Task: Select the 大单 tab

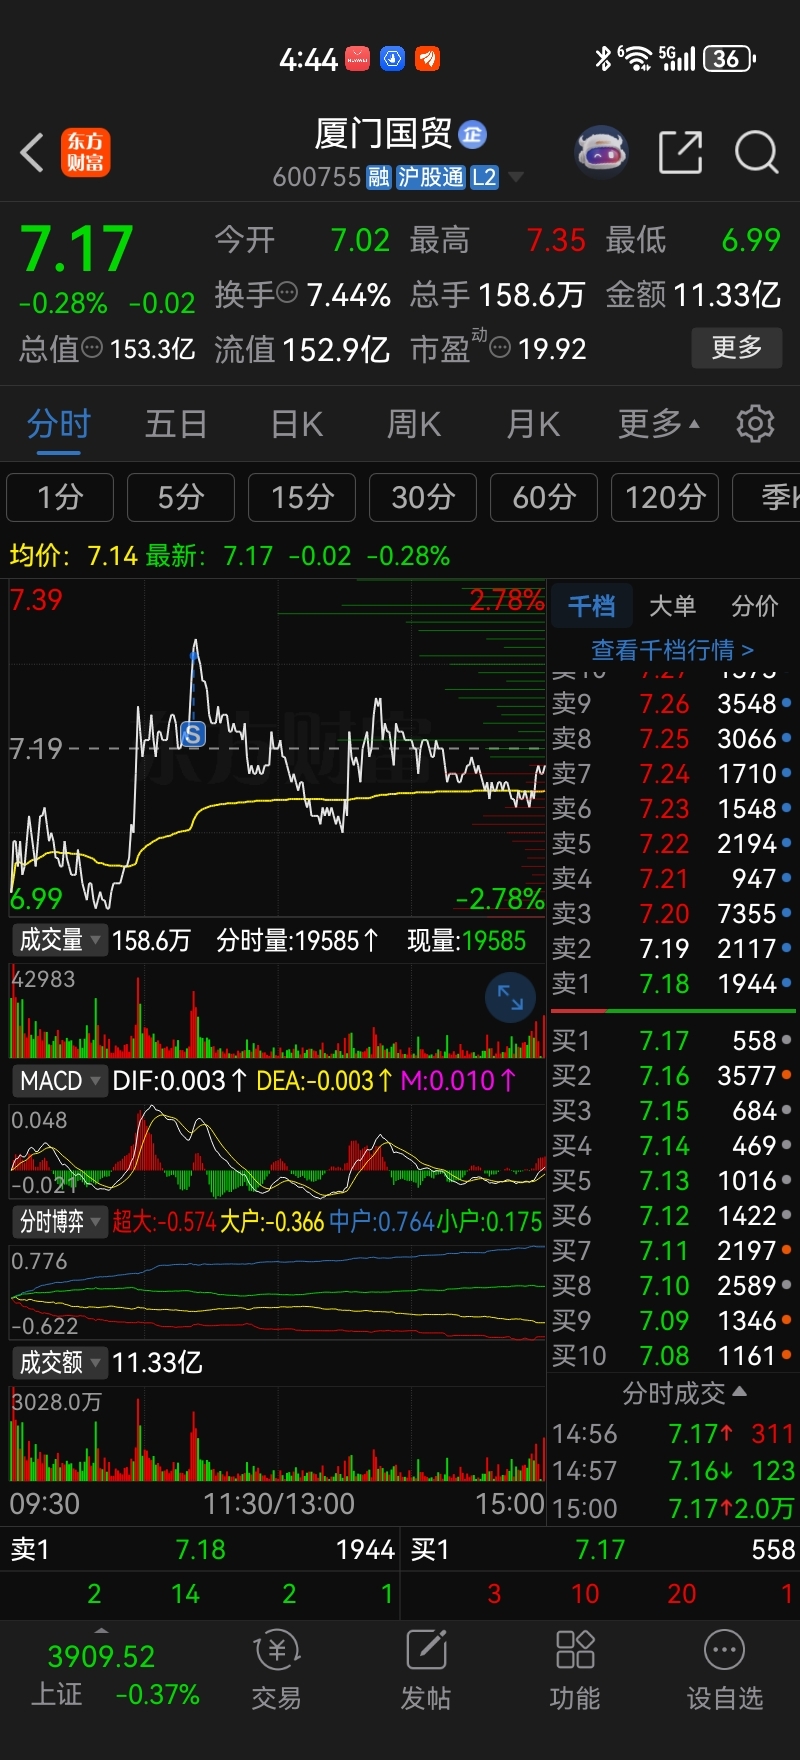Action: [672, 606]
